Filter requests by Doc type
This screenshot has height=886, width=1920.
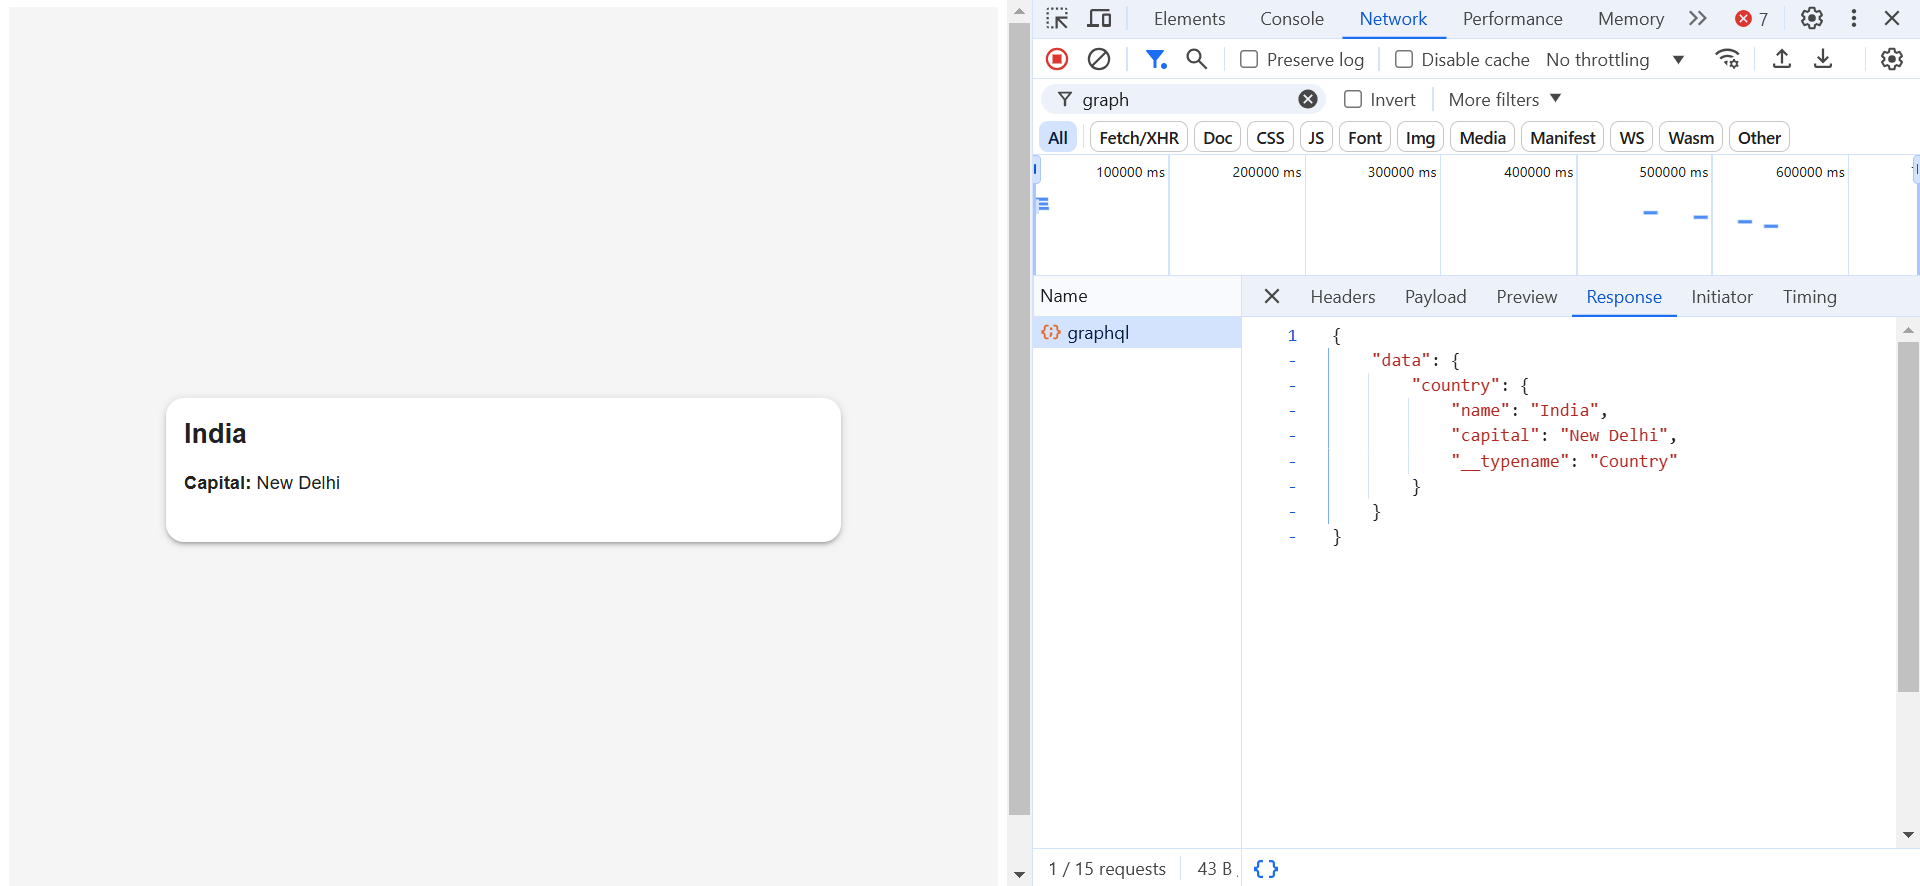coord(1218,137)
